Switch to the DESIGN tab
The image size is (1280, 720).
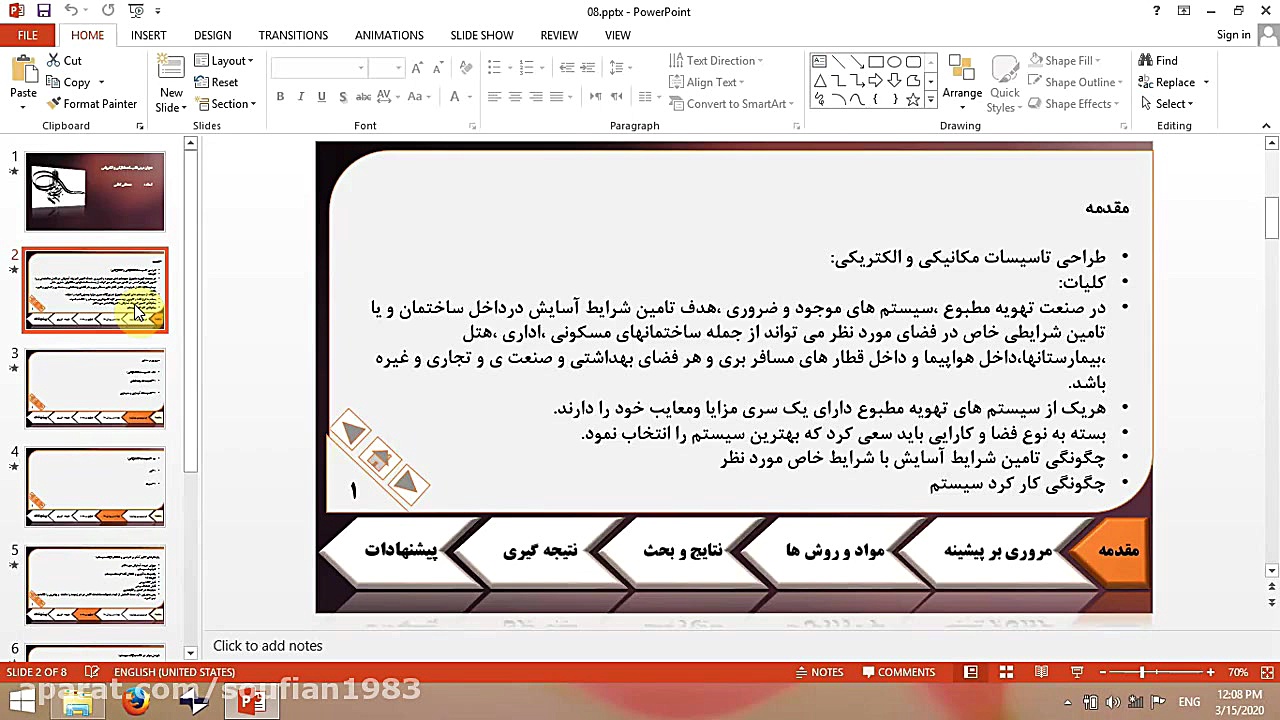212,35
